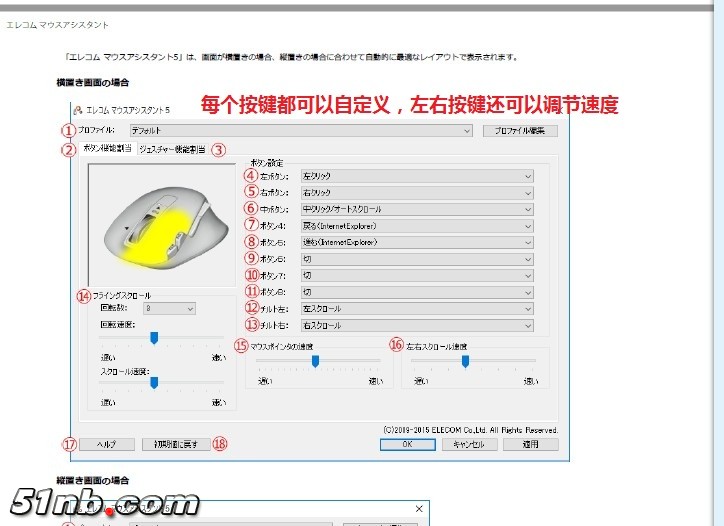This screenshot has height=526, width=724.
Task: Confirm settings with the OK button
Action: coord(407,444)
